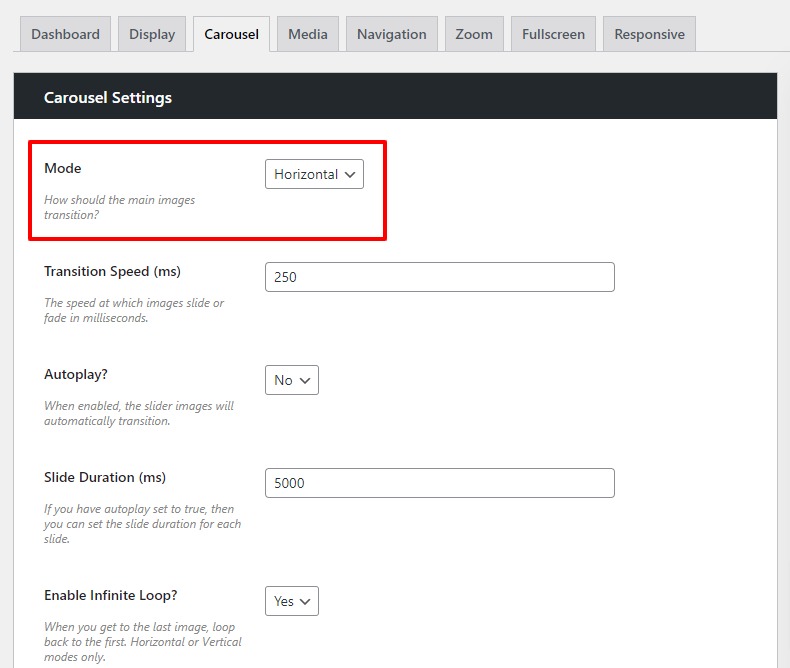Click the Enable Infinite Loop? label
The height and width of the screenshot is (668, 790).
(110, 595)
